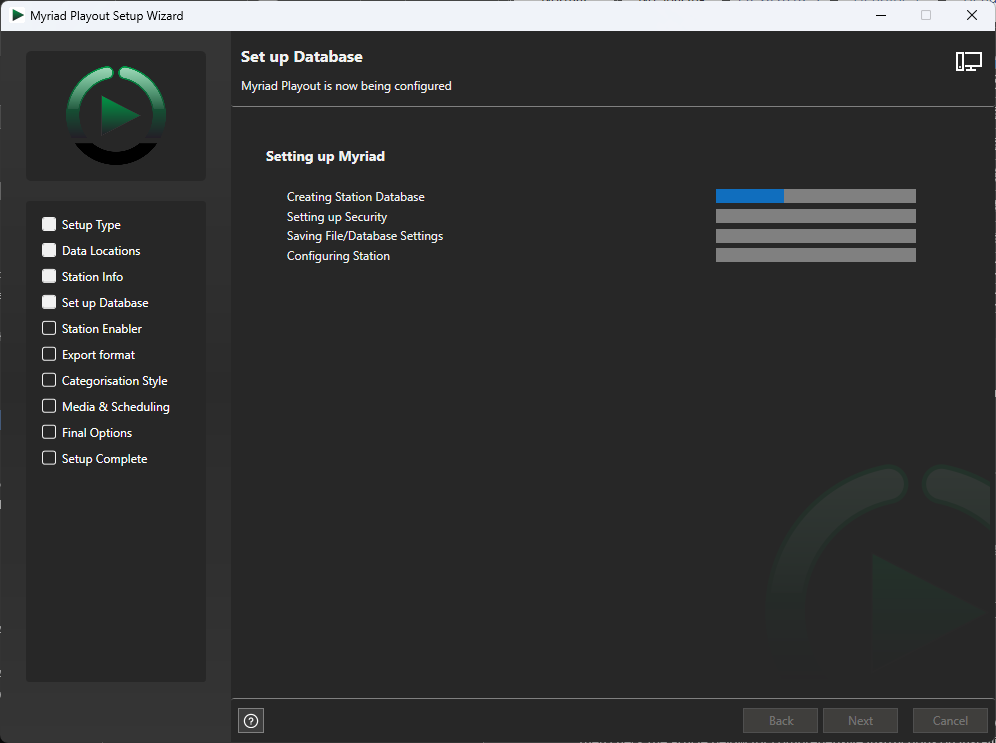Toggle the Setup Type step checkbox
The height and width of the screenshot is (743, 996).
pyautogui.click(x=49, y=224)
